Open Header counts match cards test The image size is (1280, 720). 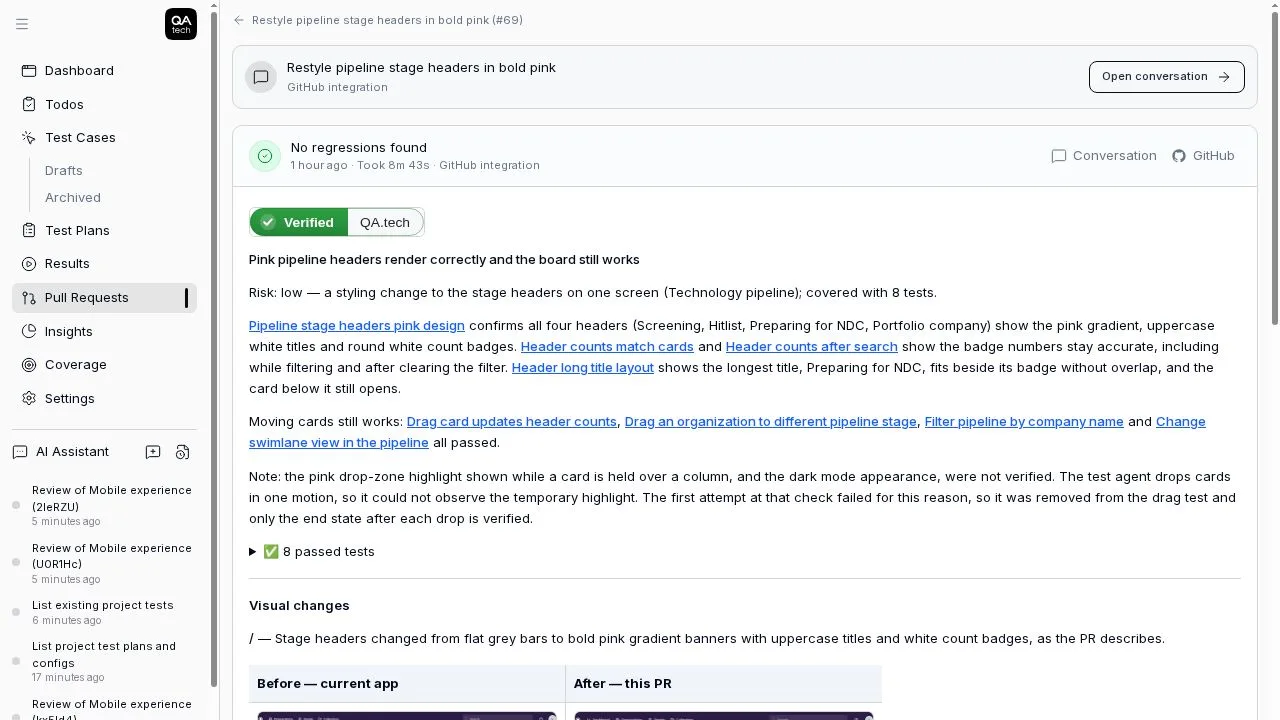click(607, 346)
